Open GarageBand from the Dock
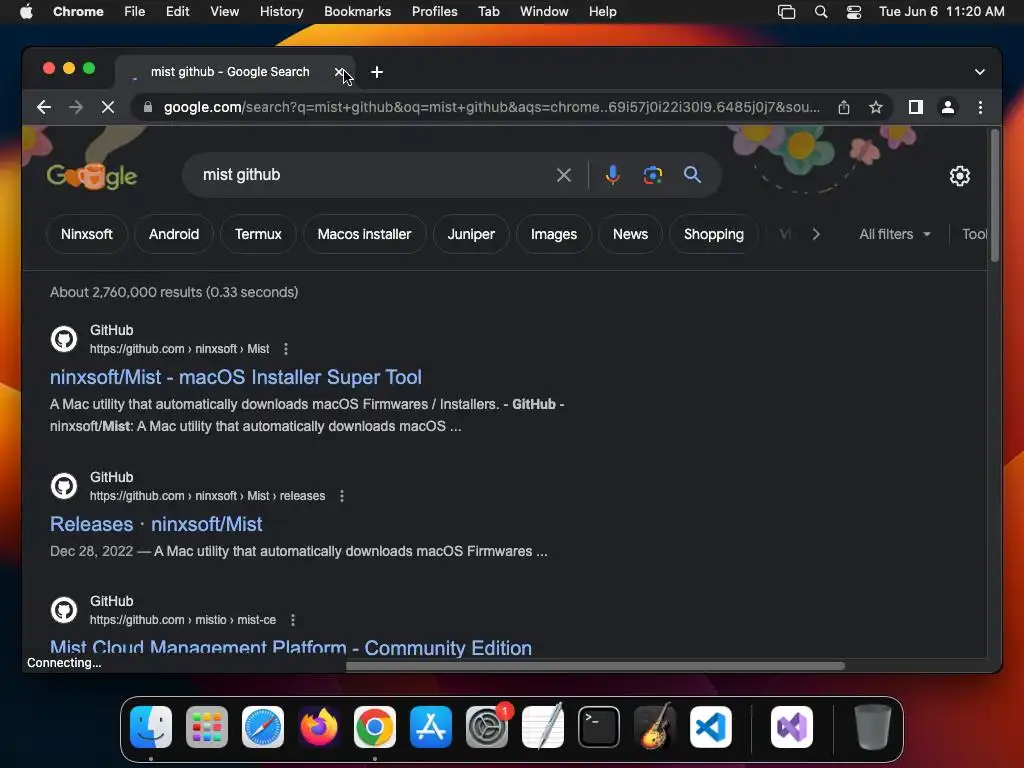 coord(654,727)
